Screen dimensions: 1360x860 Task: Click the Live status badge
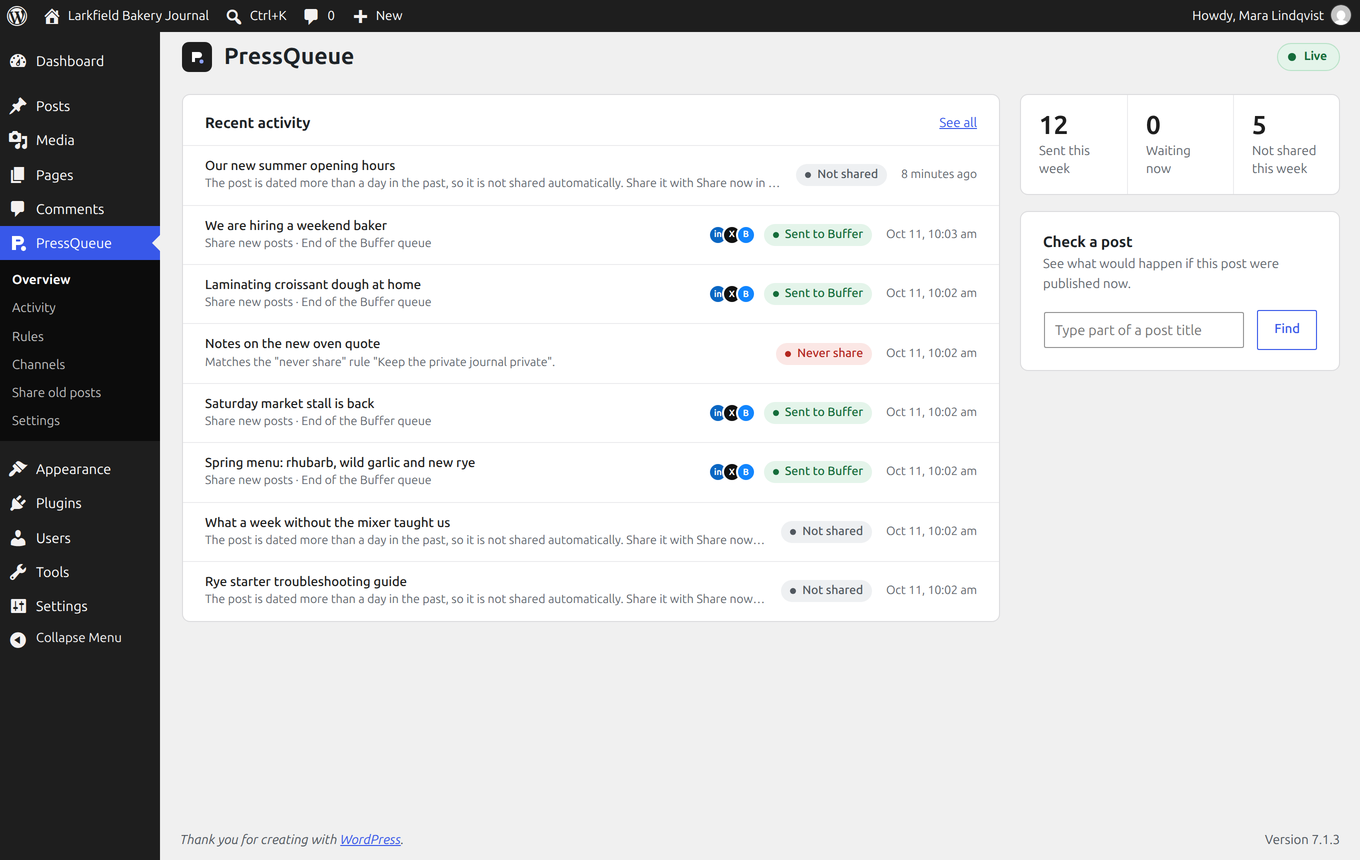[1308, 57]
